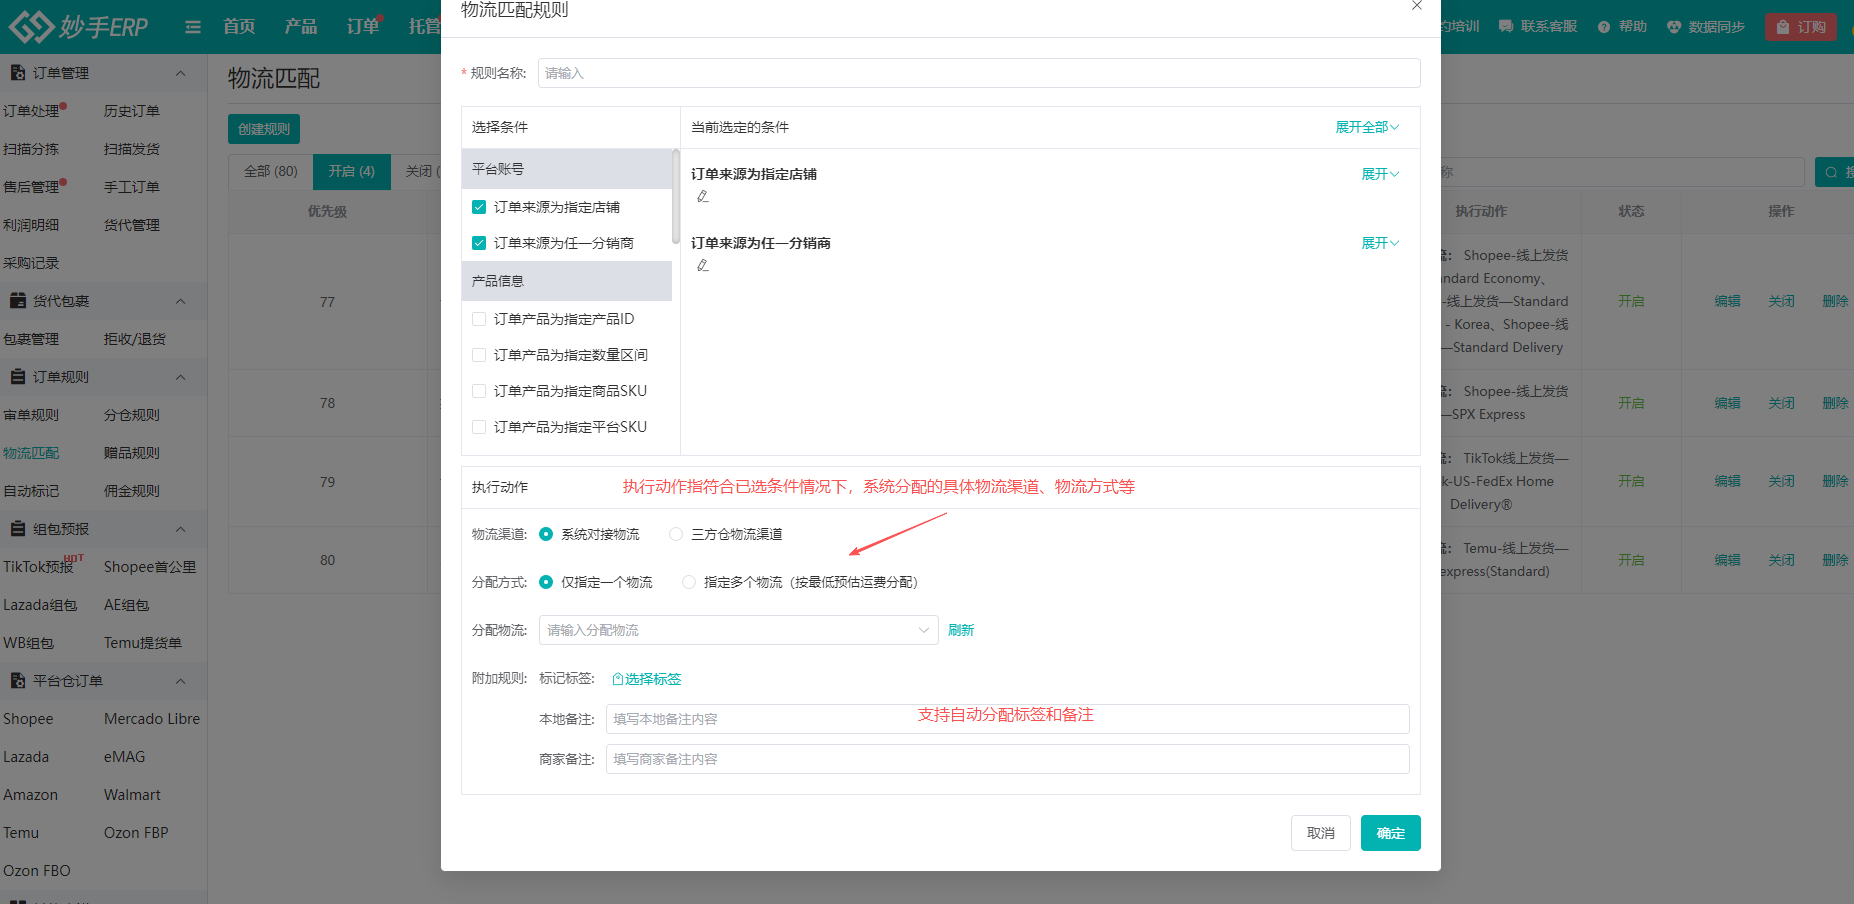The width and height of the screenshot is (1854, 904).
Task: Open the hamburger menu beside the 妙手ERP logo
Action: point(192,27)
